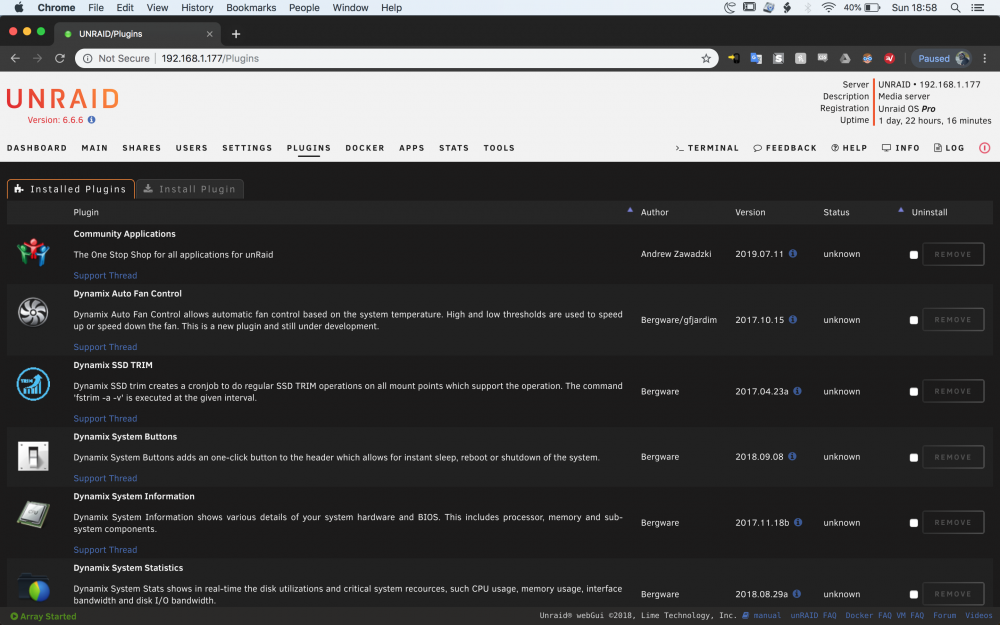
Task: Tick uninstall checkbox for Community Applications
Action: pyautogui.click(x=914, y=254)
